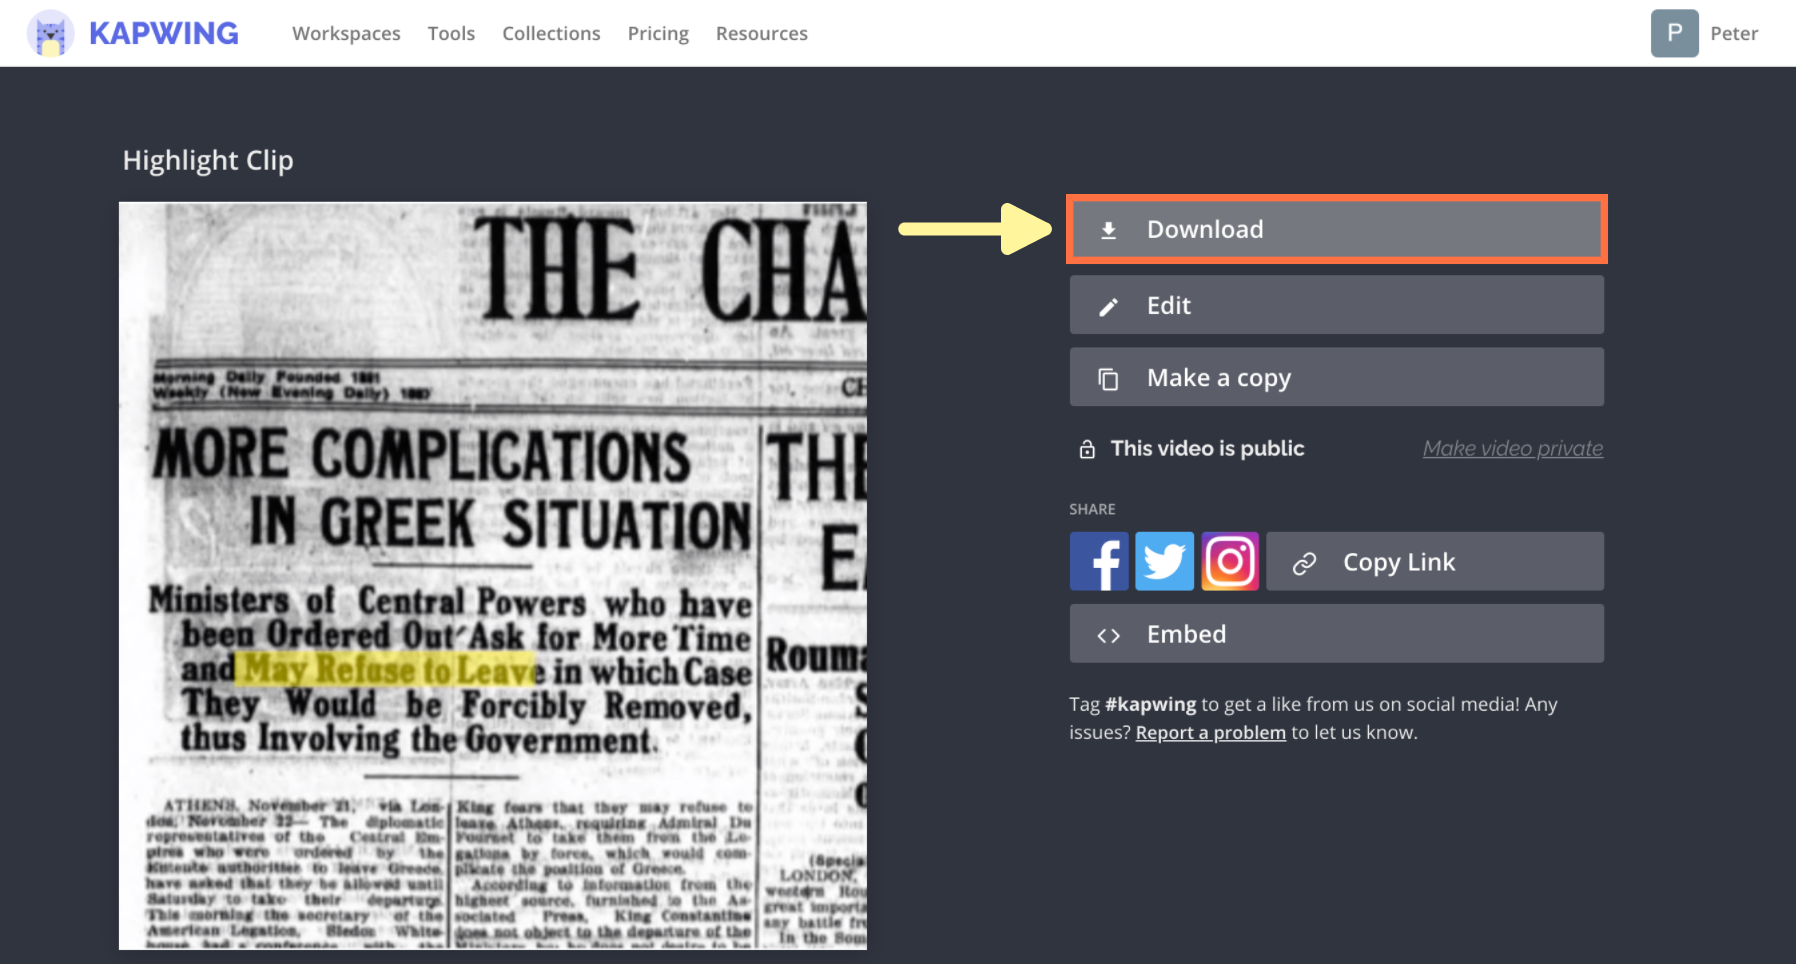Click the chain link icon
The height and width of the screenshot is (964, 1796).
tap(1304, 564)
